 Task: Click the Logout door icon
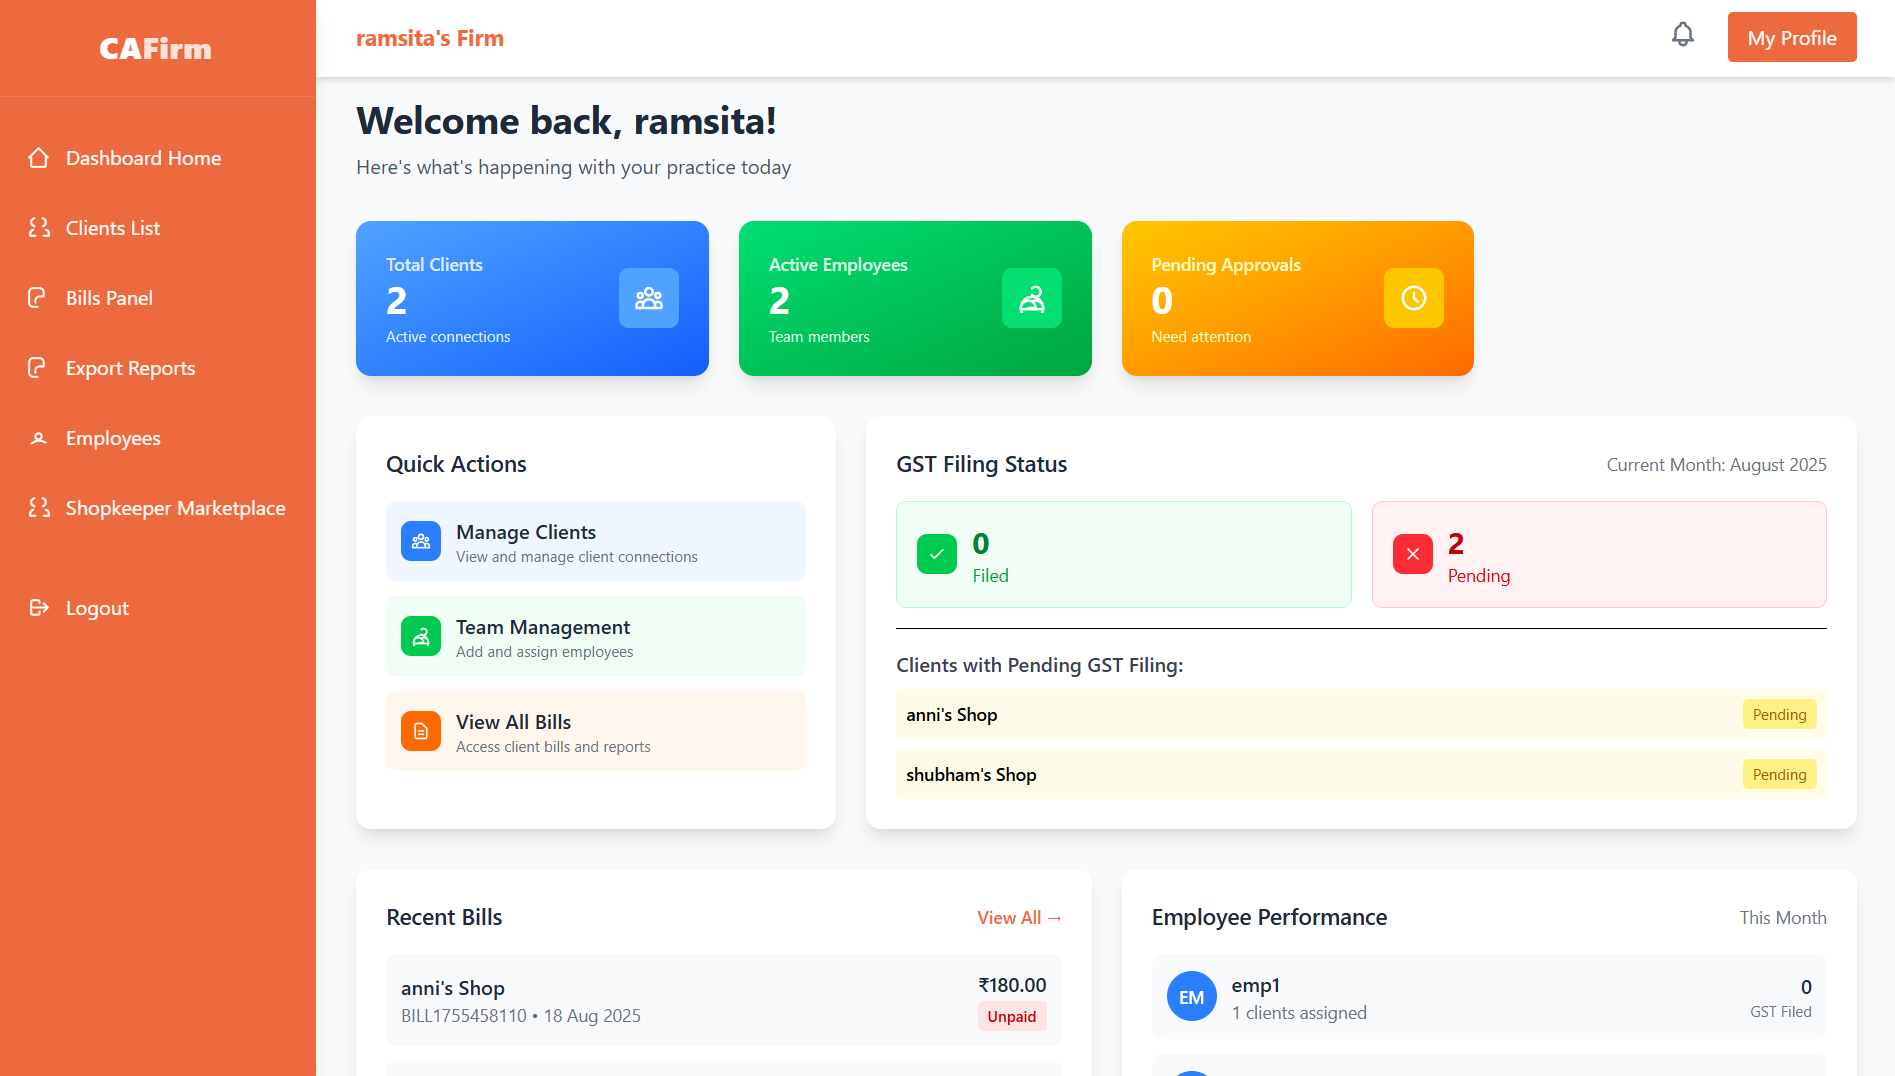tap(39, 607)
